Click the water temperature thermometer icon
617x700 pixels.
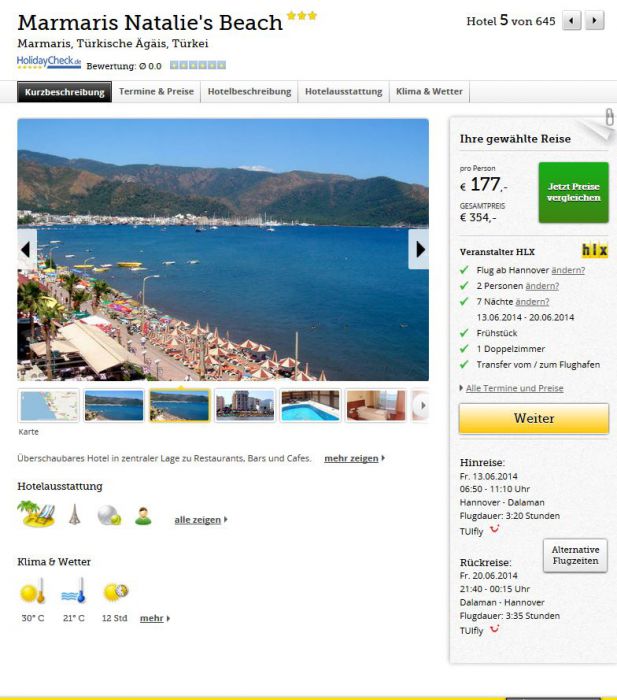coord(73,591)
